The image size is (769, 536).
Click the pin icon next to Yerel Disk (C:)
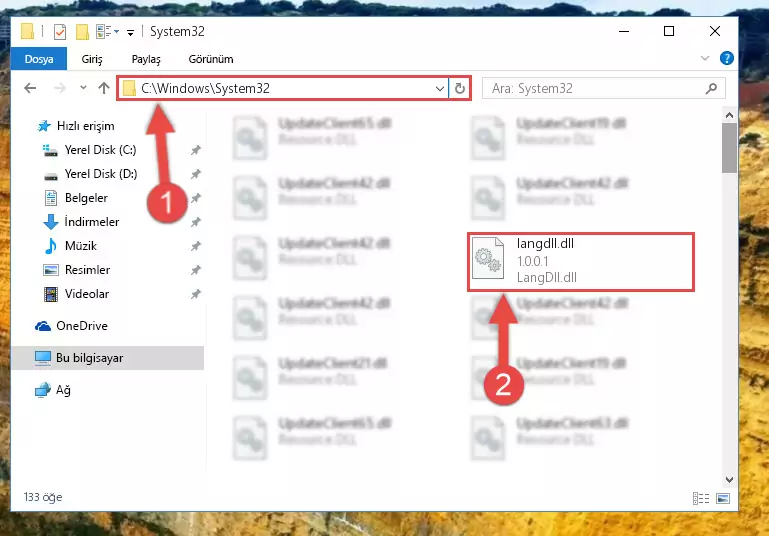click(196, 150)
